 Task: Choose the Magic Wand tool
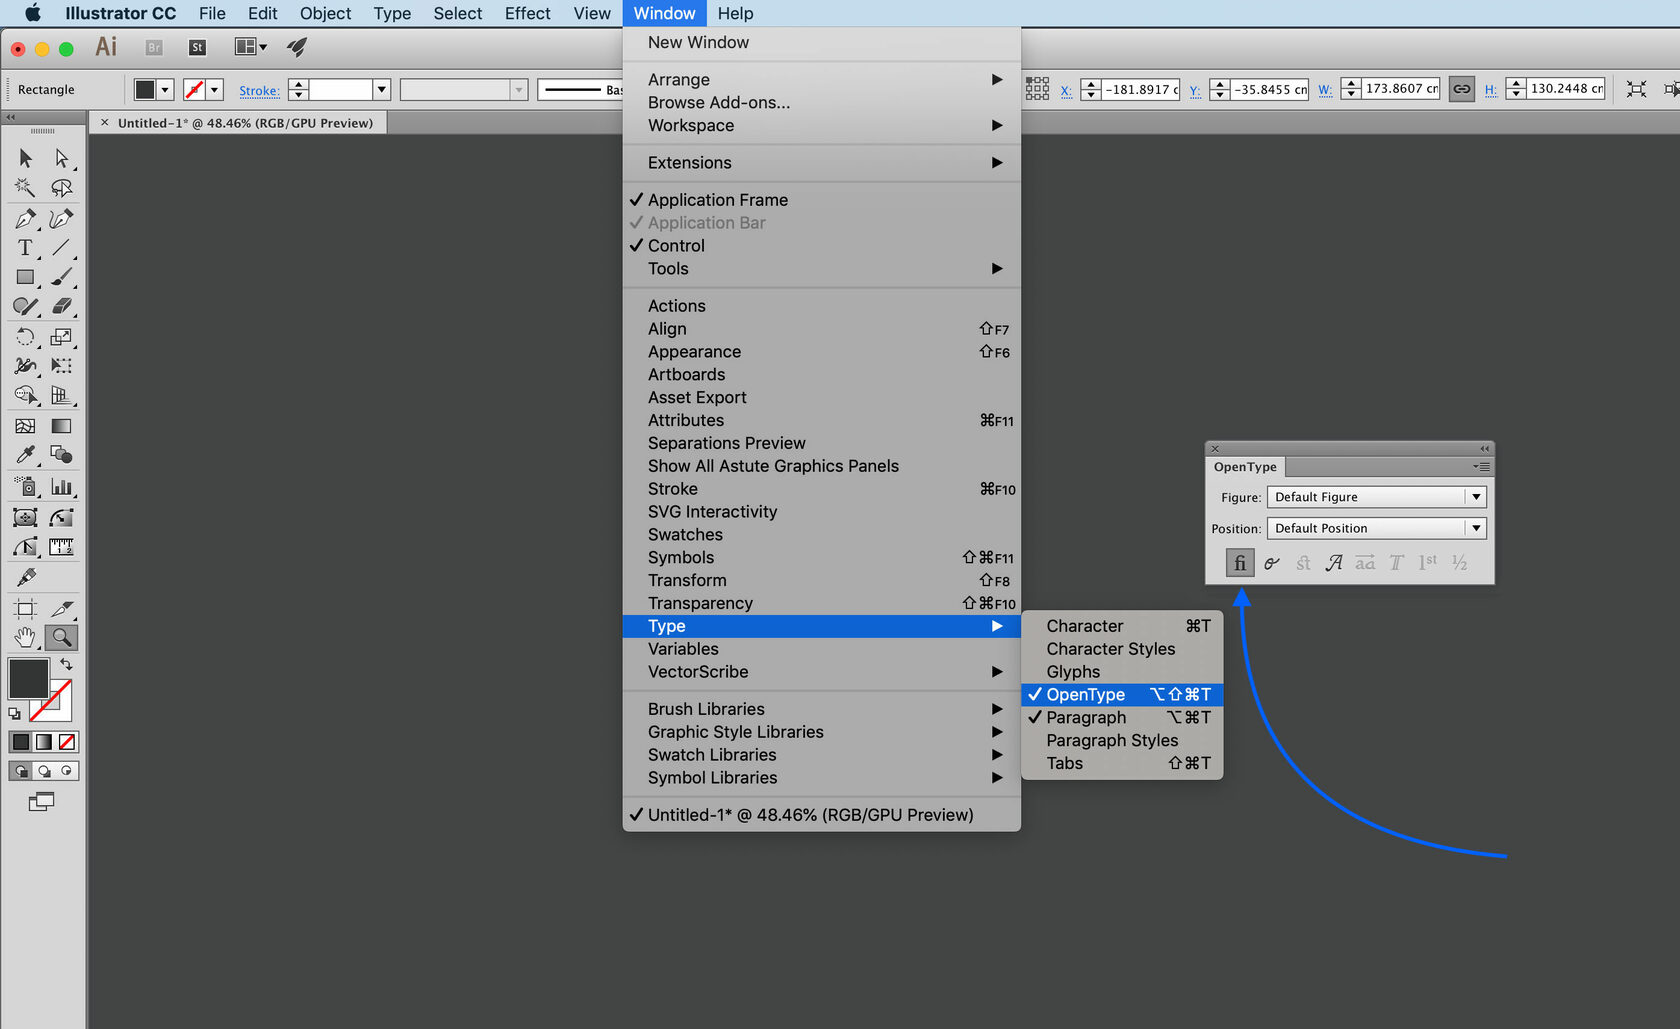[26, 188]
